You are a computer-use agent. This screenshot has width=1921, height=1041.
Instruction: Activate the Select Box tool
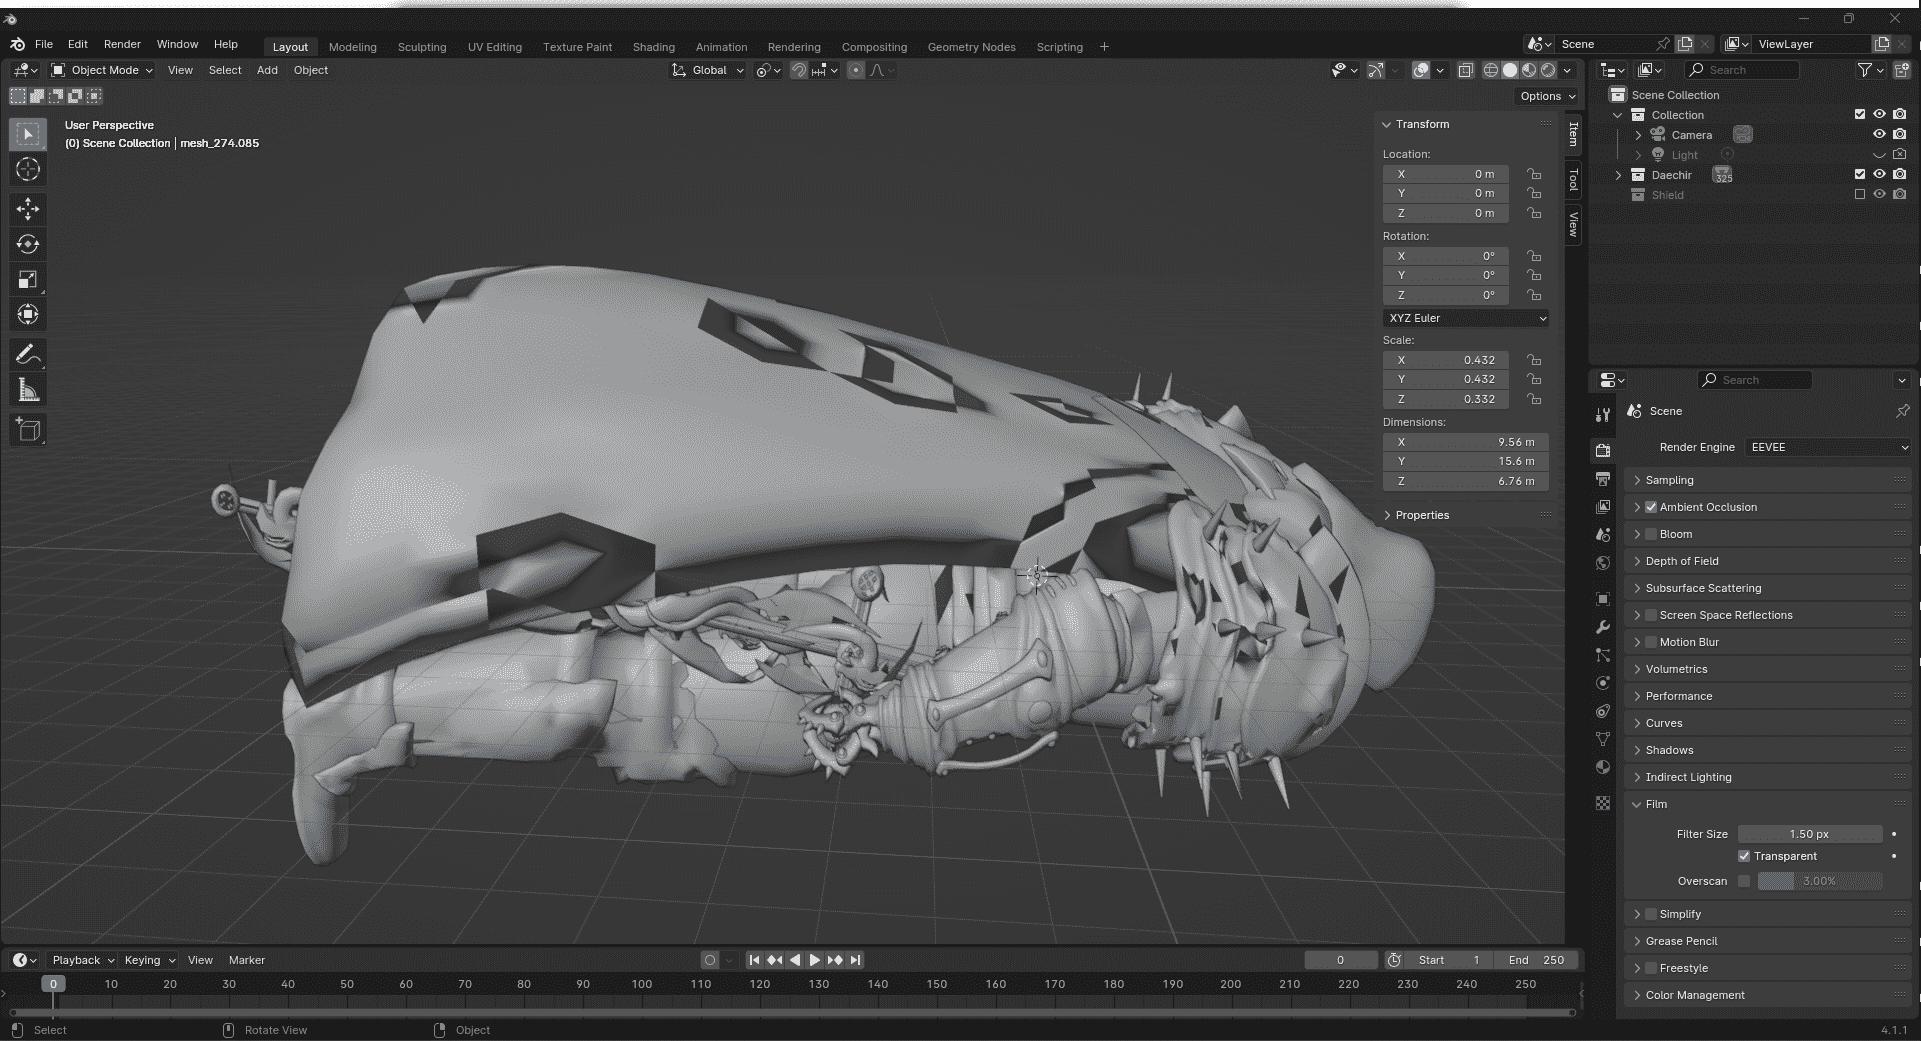pyautogui.click(x=28, y=134)
